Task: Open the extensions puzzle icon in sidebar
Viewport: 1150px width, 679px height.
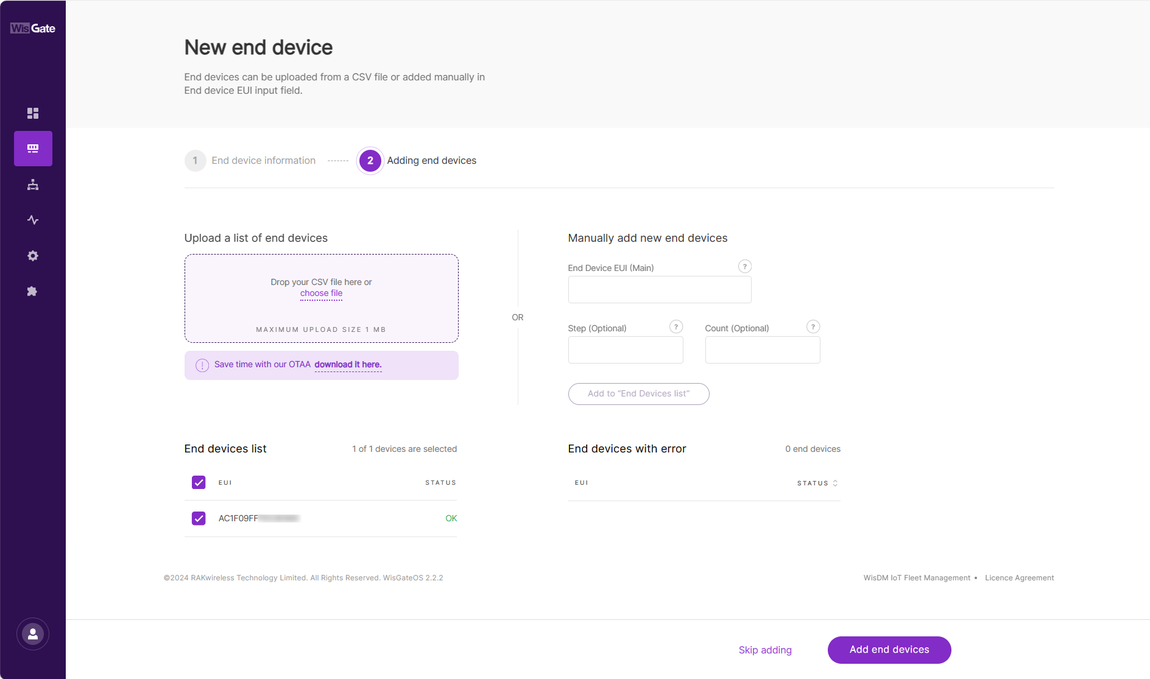Action: pyautogui.click(x=32, y=291)
